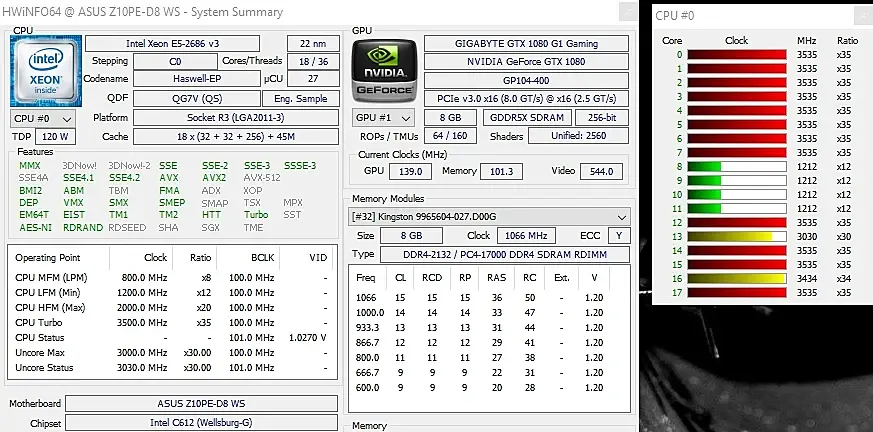Close the CPU #0 window

point(864,16)
